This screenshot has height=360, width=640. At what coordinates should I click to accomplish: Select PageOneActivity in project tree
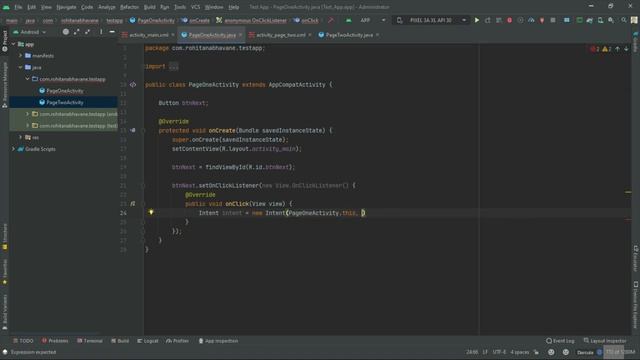pyautogui.click(x=64, y=91)
